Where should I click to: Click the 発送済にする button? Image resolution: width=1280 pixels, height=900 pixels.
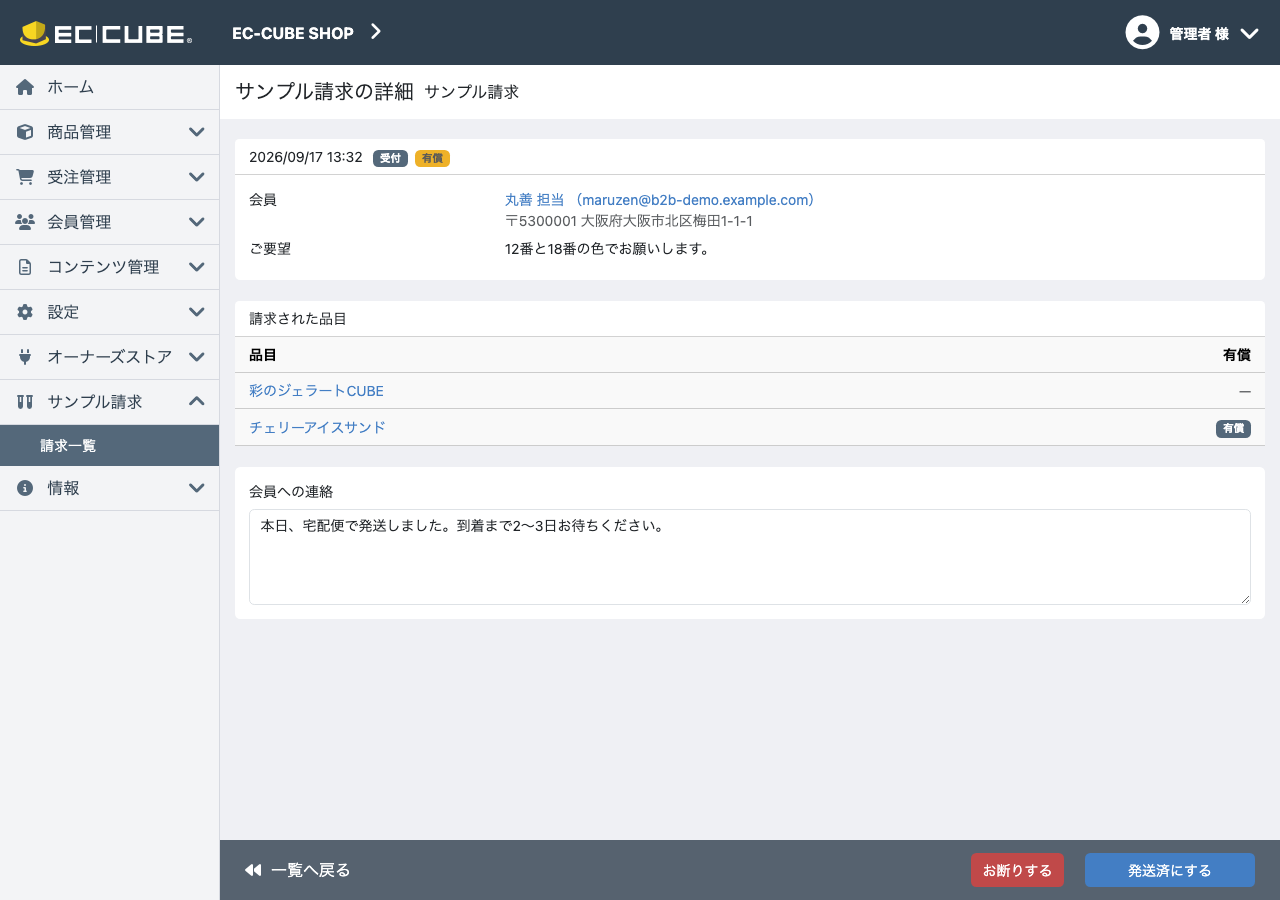[x=1170, y=870]
